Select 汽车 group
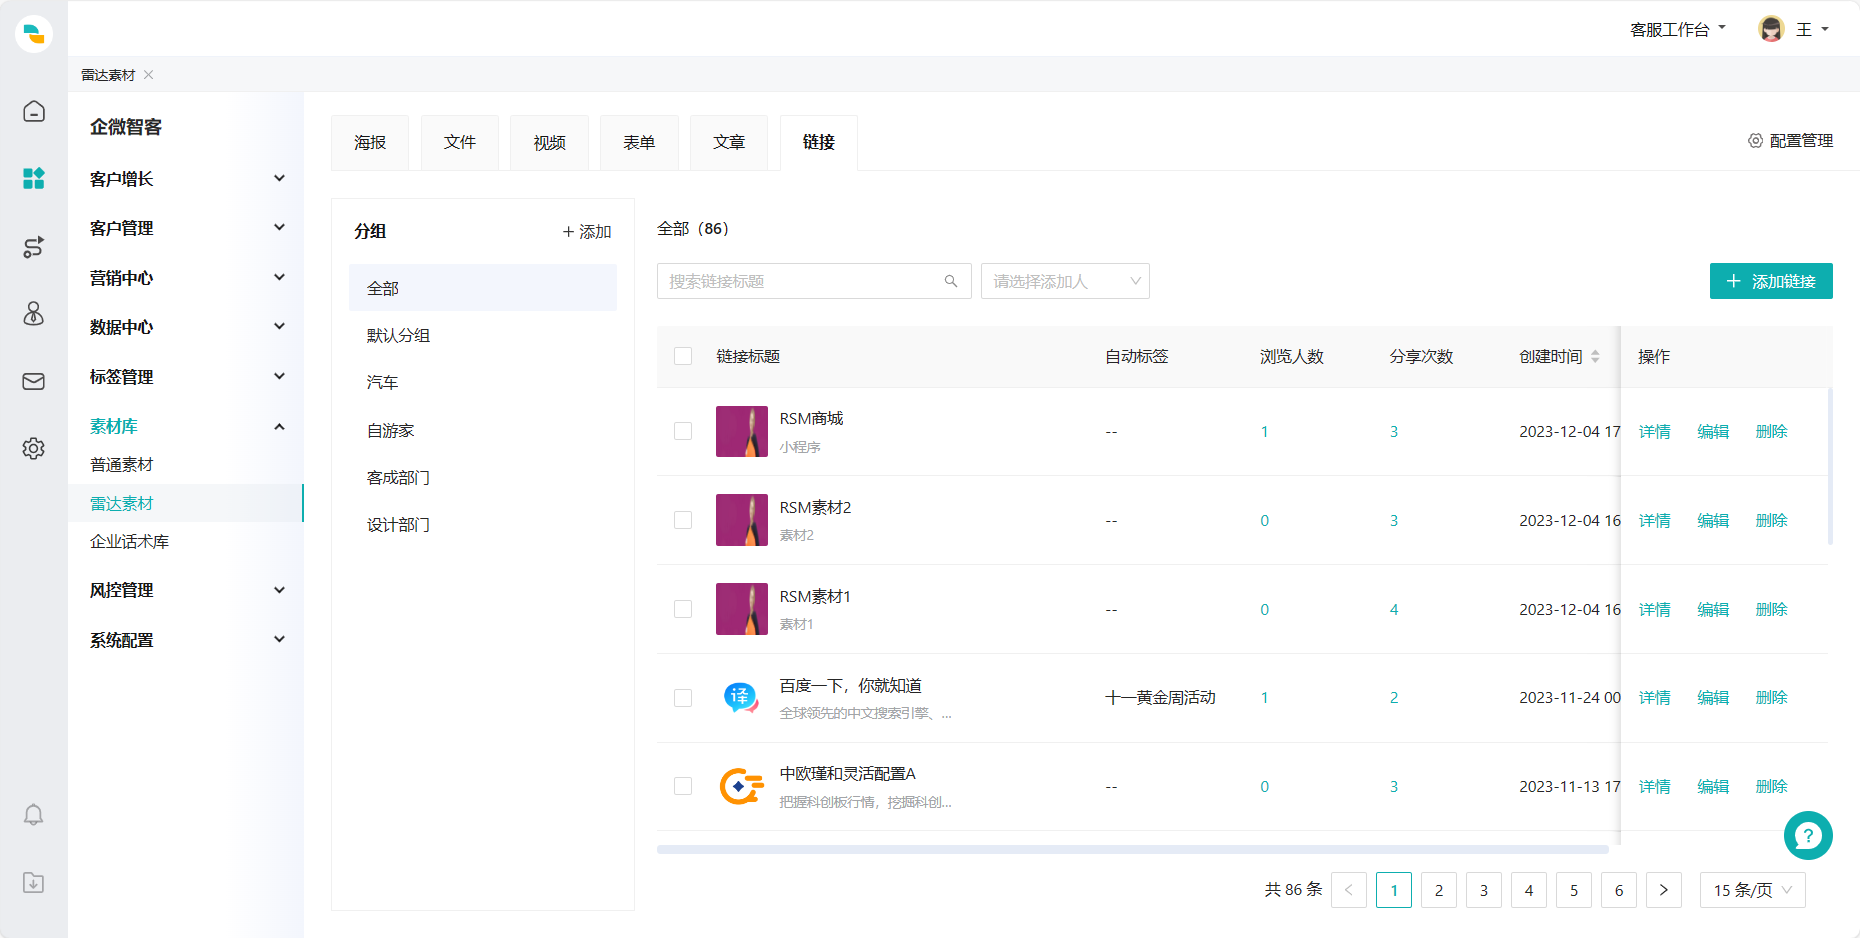1860x938 pixels. pos(483,382)
